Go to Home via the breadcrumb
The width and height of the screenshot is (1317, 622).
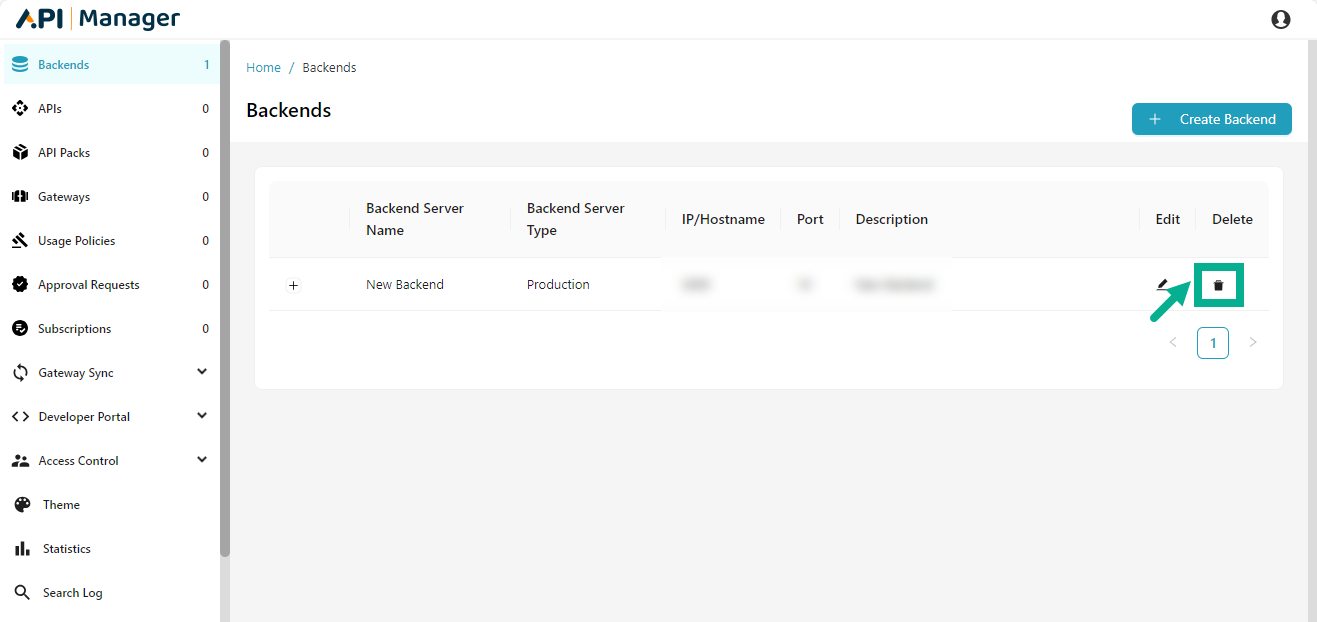click(263, 67)
